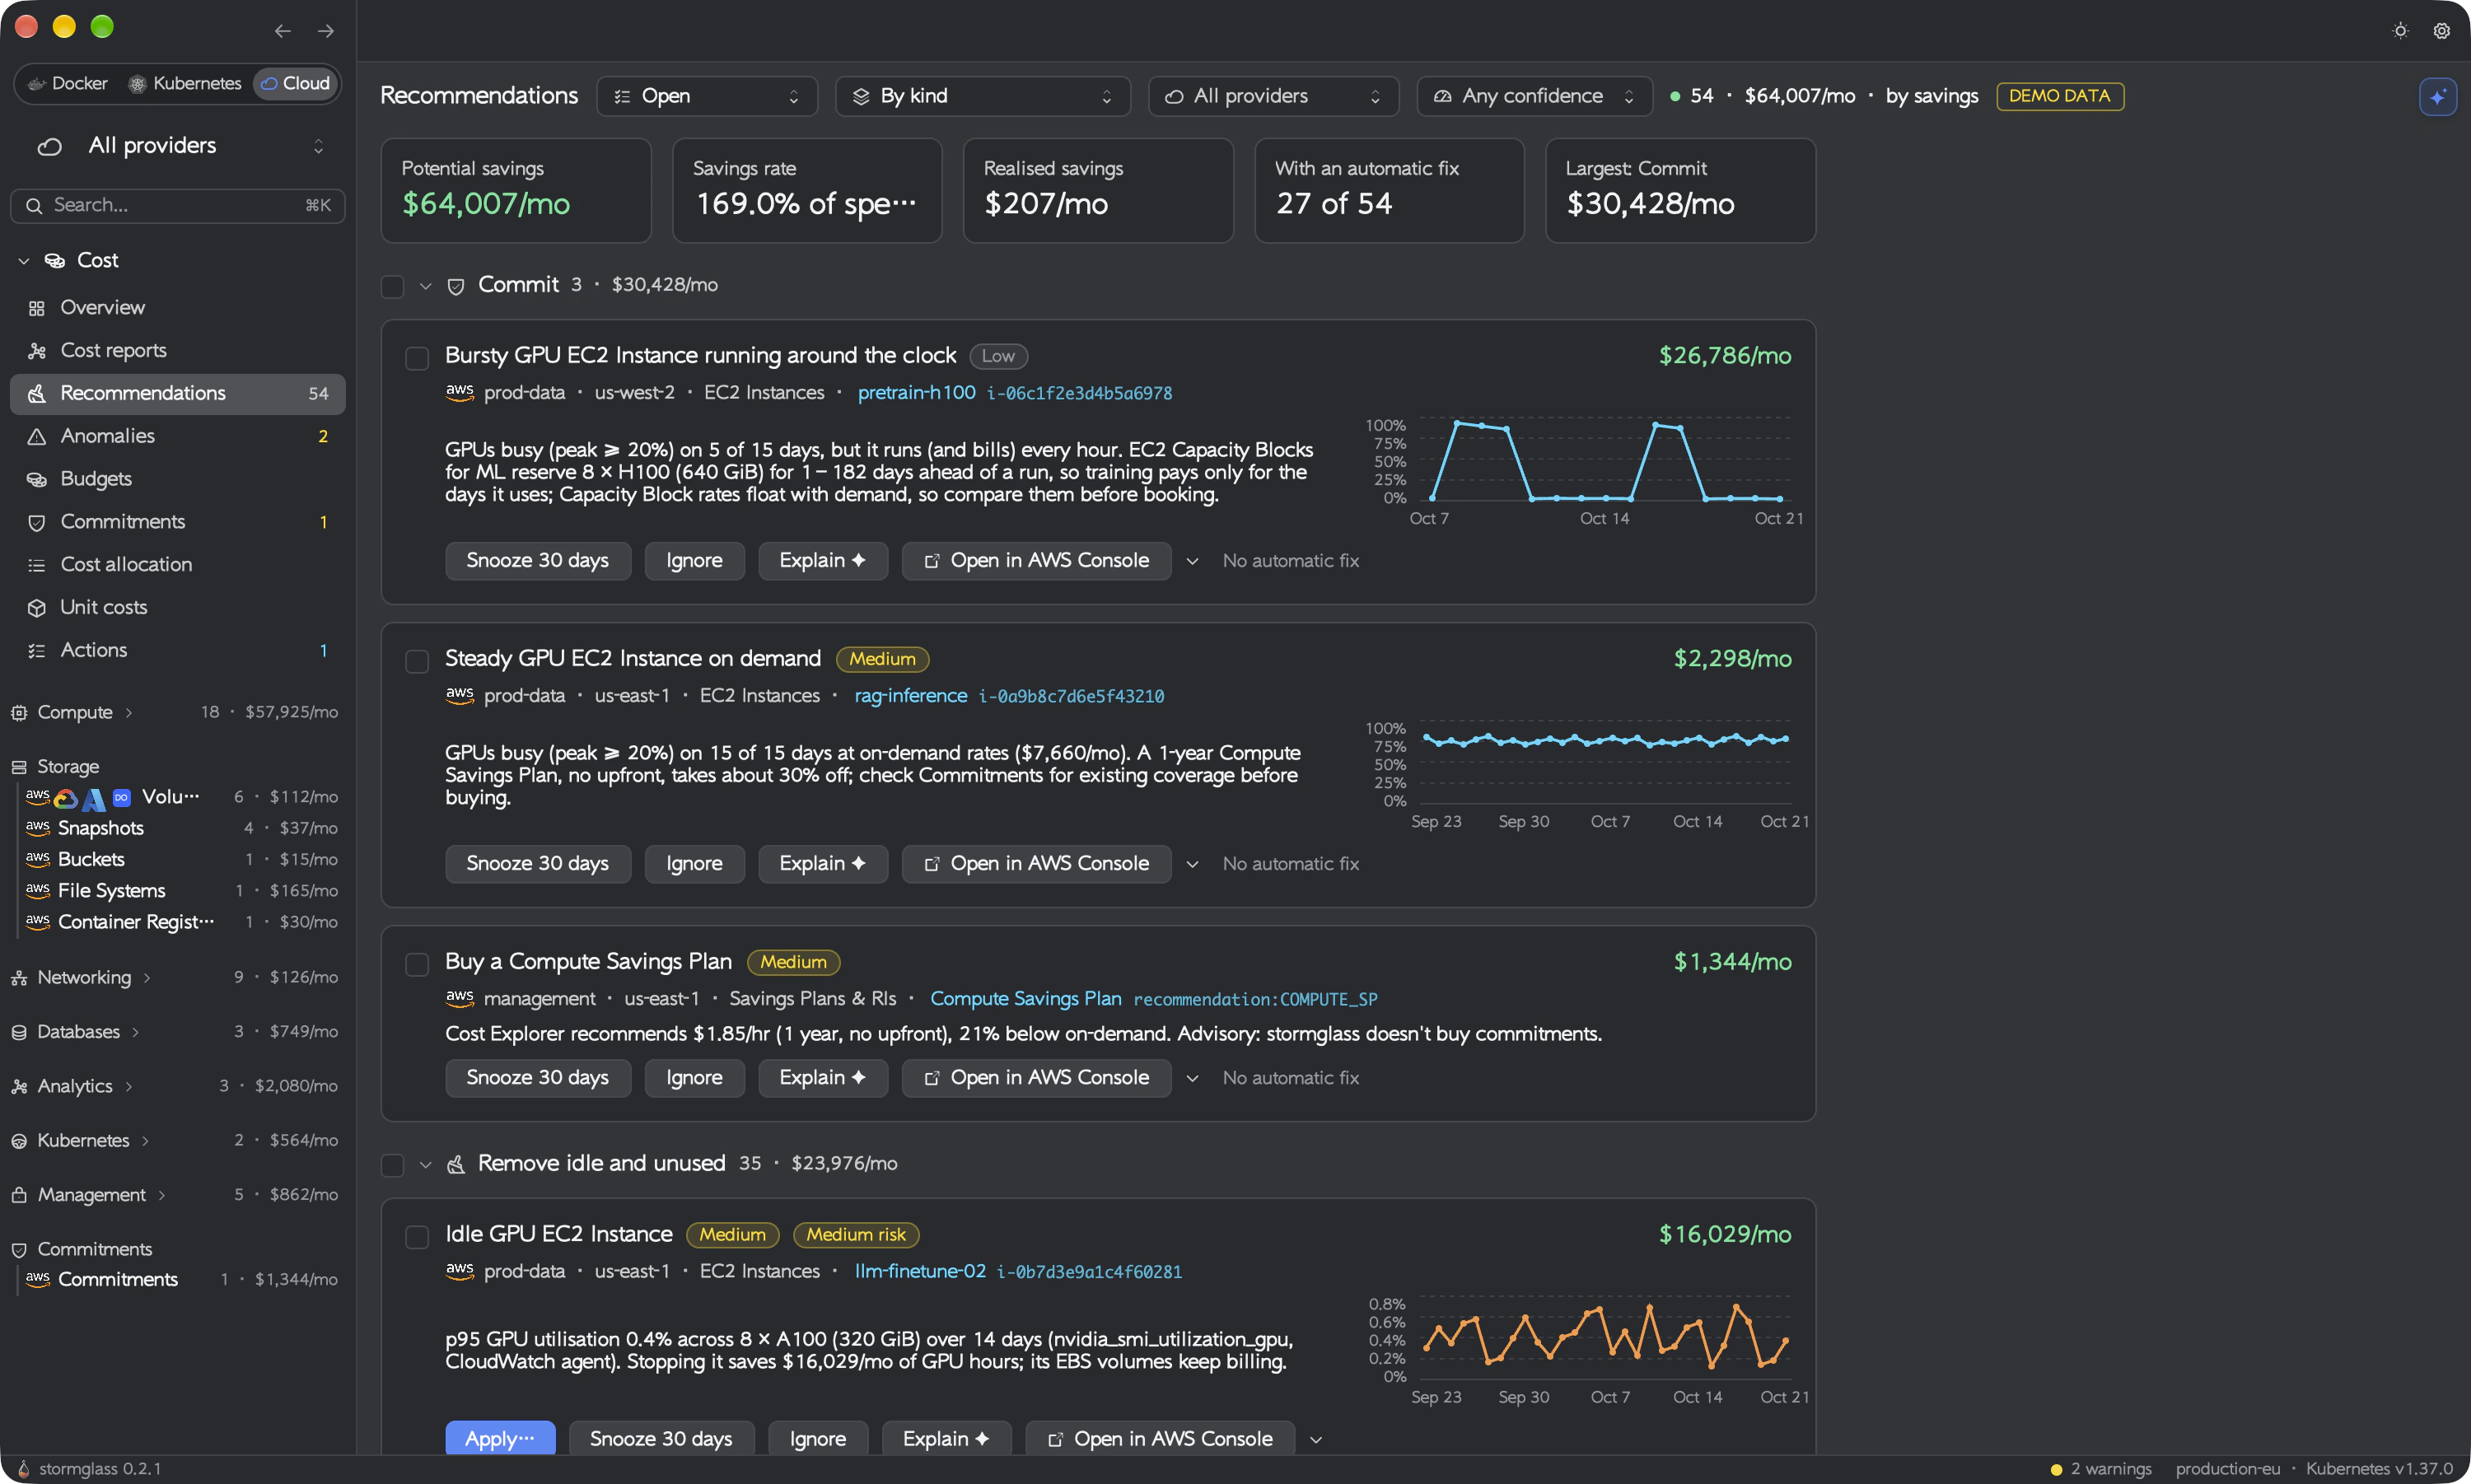Switch to the Kubernetes tab
The image size is (2471, 1484).
coord(186,83)
